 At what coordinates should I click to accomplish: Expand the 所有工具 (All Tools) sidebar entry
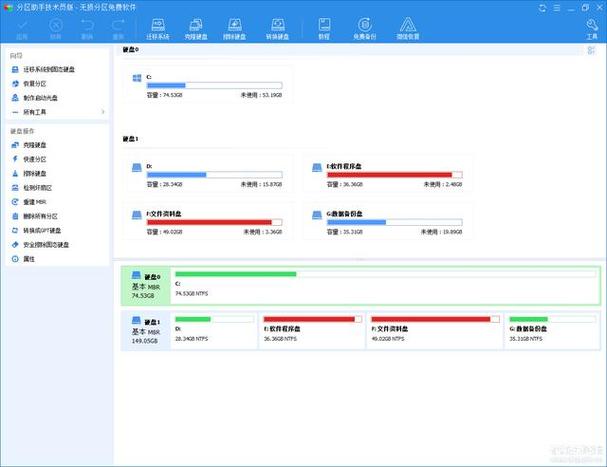58,112
